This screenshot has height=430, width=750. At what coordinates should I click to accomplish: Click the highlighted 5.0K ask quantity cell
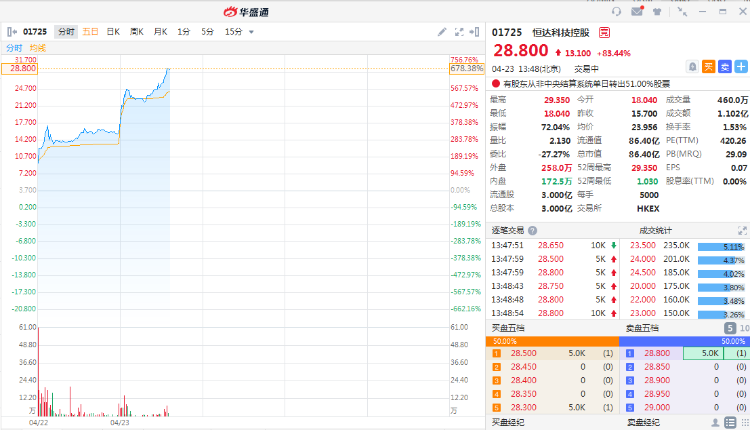pos(703,353)
